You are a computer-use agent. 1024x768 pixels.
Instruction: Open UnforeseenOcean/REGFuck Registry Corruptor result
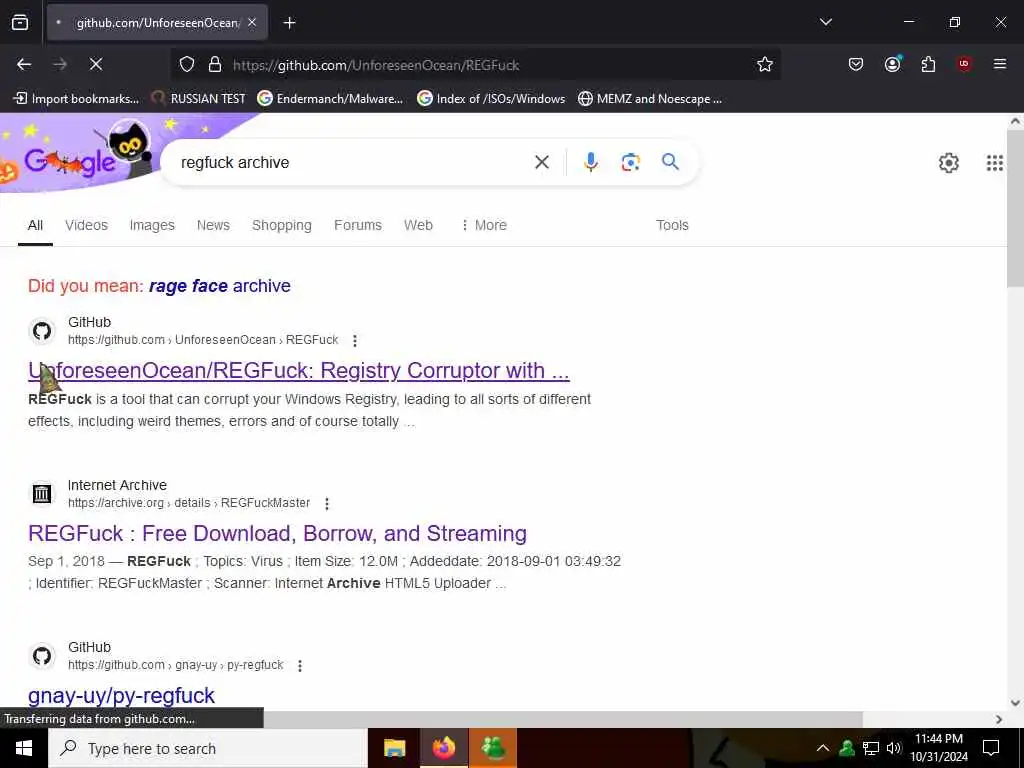point(299,370)
